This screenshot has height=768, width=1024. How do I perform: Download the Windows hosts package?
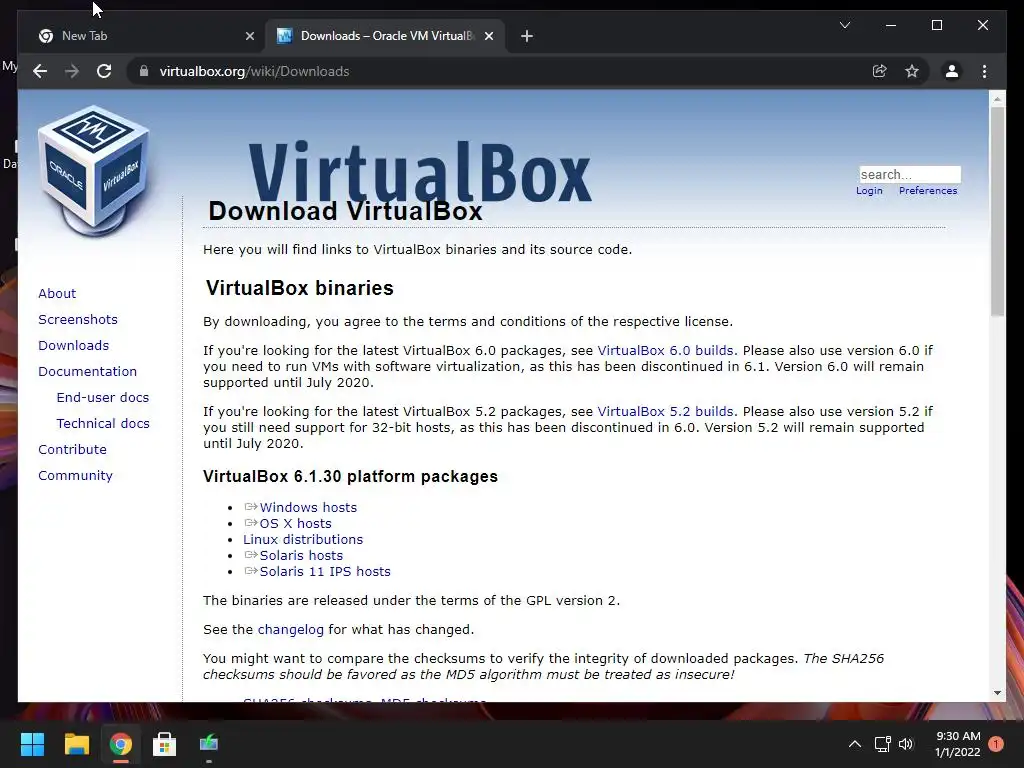click(308, 507)
